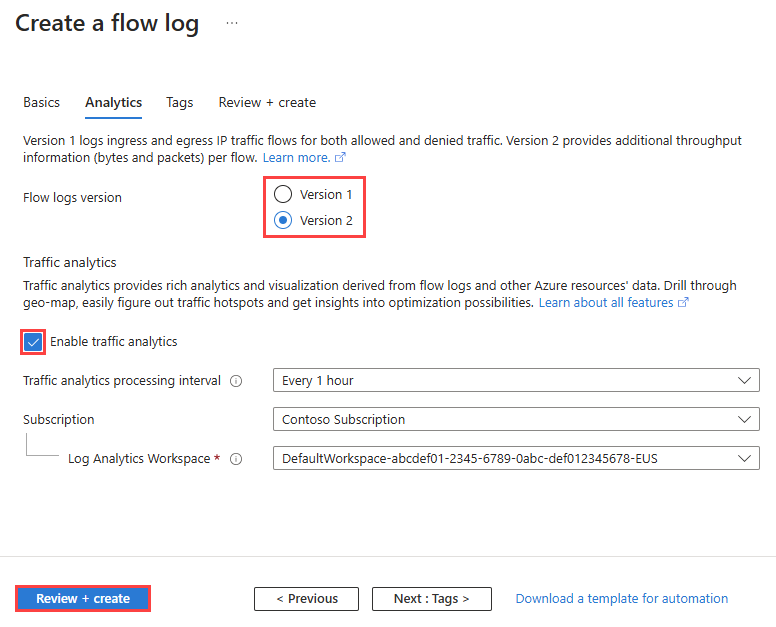Select Version 2 radio button
Image resolution: width=776 pixels, height=627 pixels.
[x=283, y=220]
